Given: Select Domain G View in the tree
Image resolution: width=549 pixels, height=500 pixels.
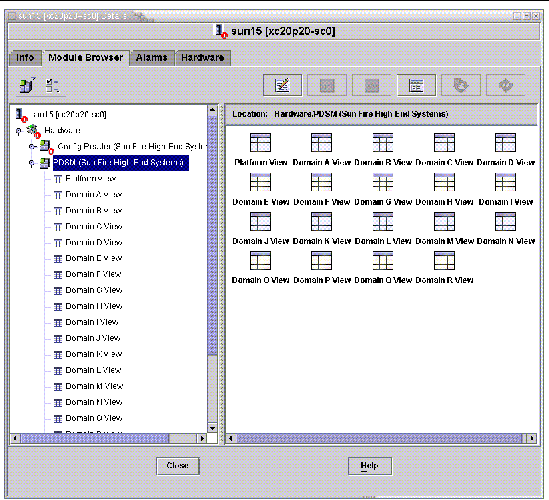Looking at the screenshot, I should point(94,290).
